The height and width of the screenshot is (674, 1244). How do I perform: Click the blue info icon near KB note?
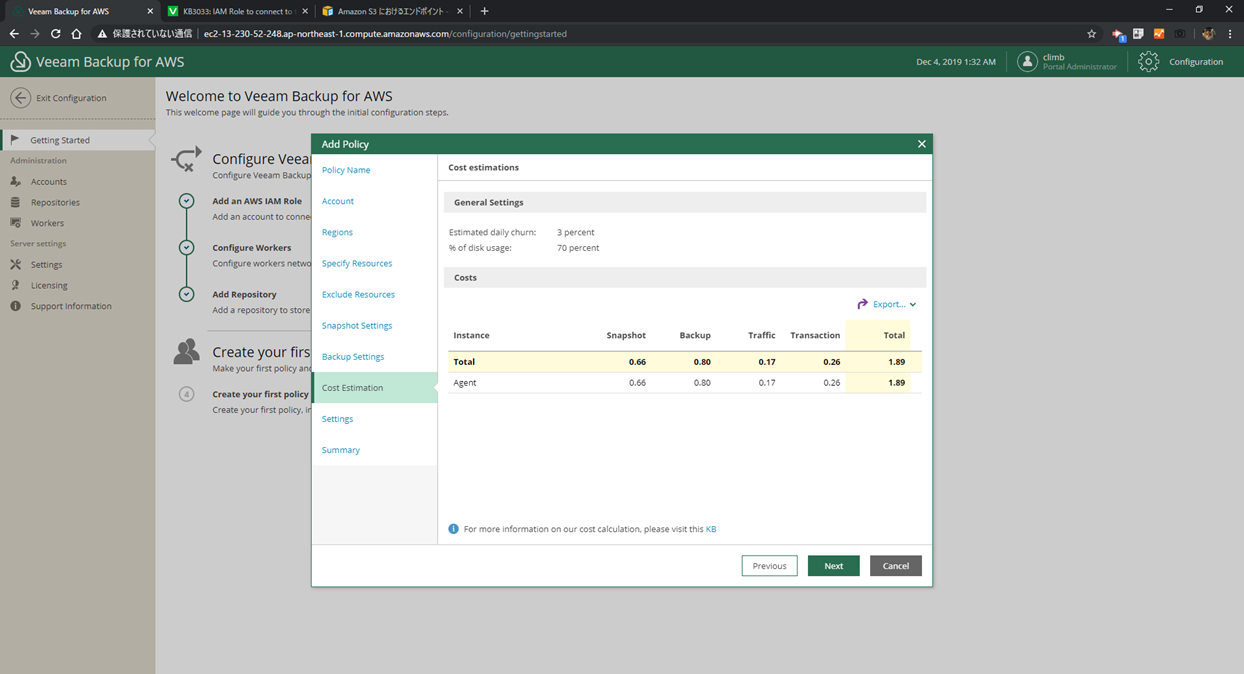click(453, 529)
